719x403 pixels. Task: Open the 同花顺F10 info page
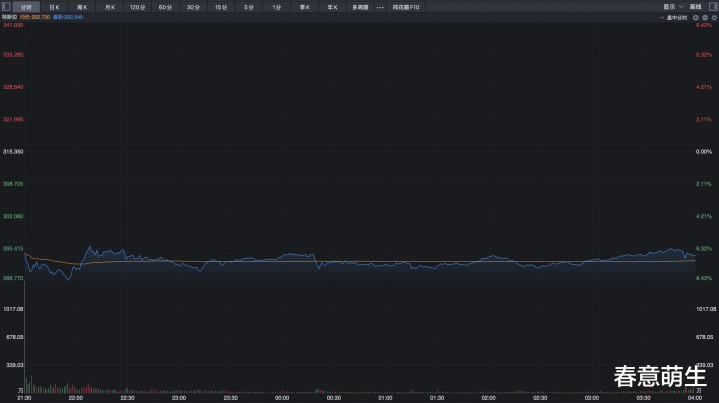[406, 7]
